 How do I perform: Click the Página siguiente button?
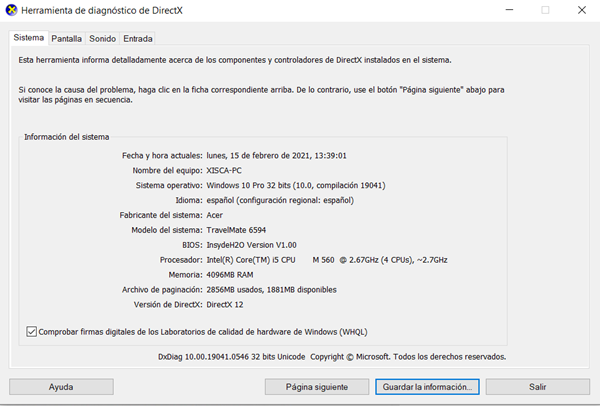[317, 387]
